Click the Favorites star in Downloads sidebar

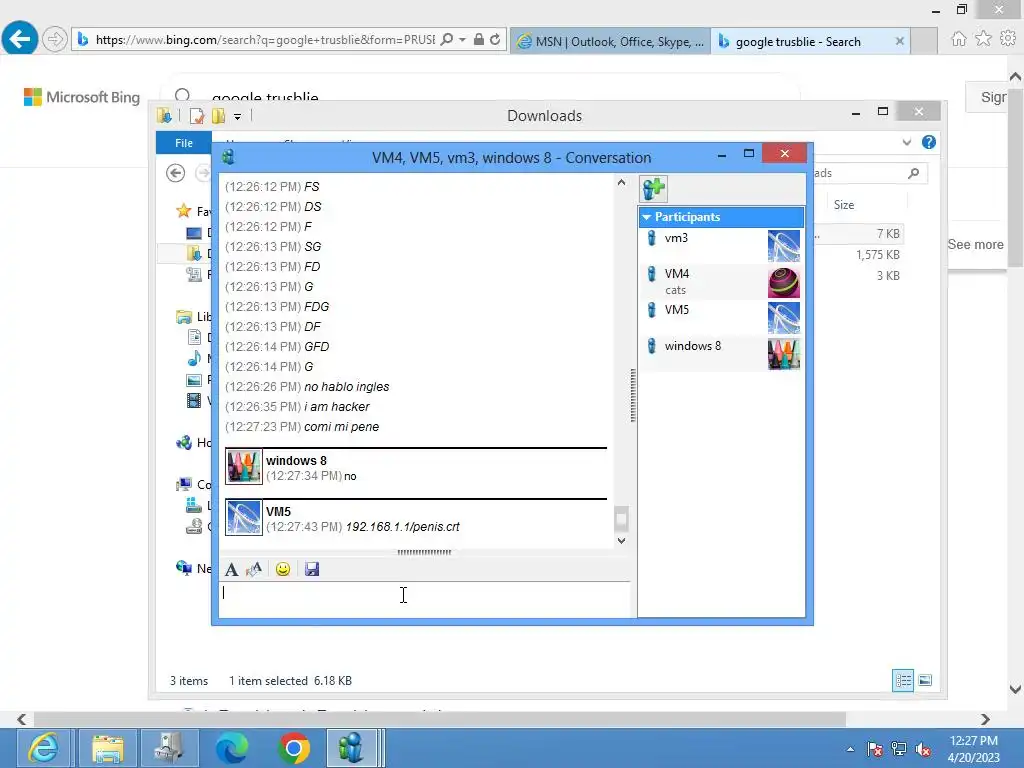[184, 211]
